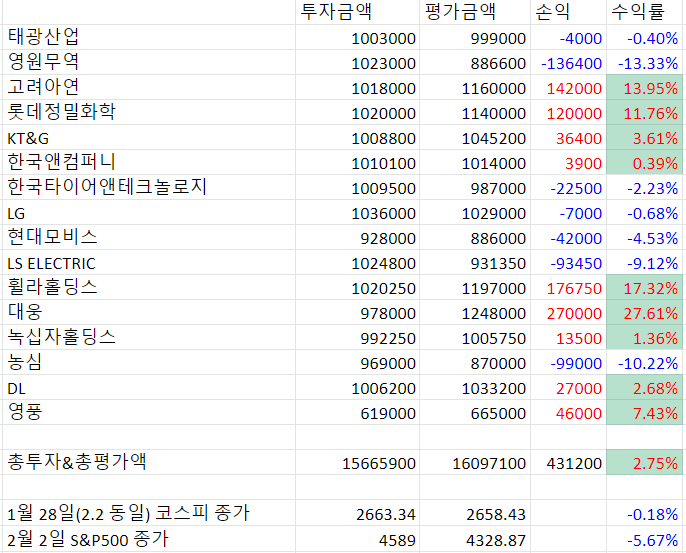Select the 손익 header cell
The height and width of the screenshot is (553, 686).
click(x=568, y=12)
